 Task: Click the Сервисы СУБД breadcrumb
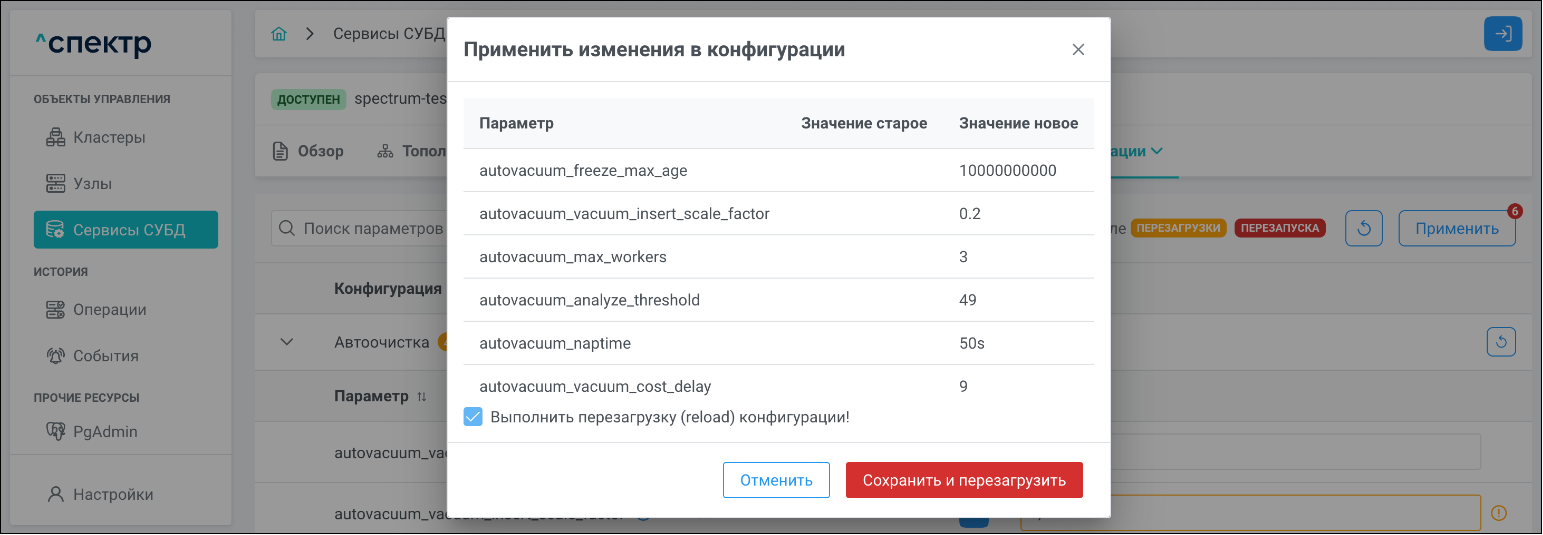(x=390, y=34)
